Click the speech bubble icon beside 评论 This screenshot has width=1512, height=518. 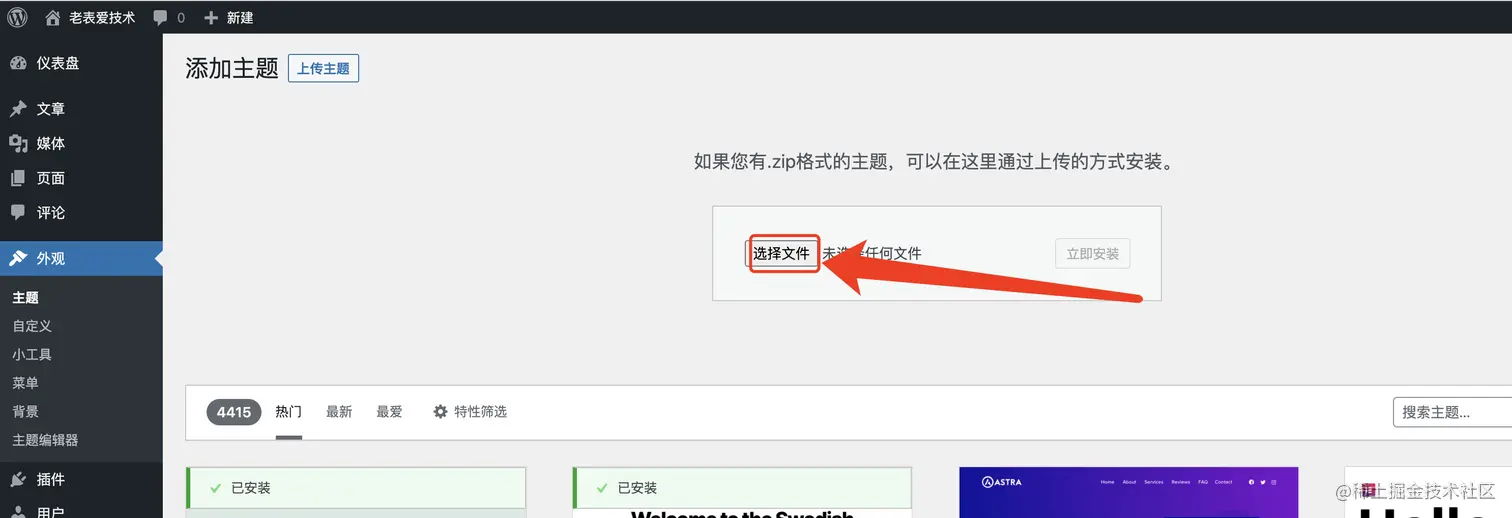tap(18, 213)
